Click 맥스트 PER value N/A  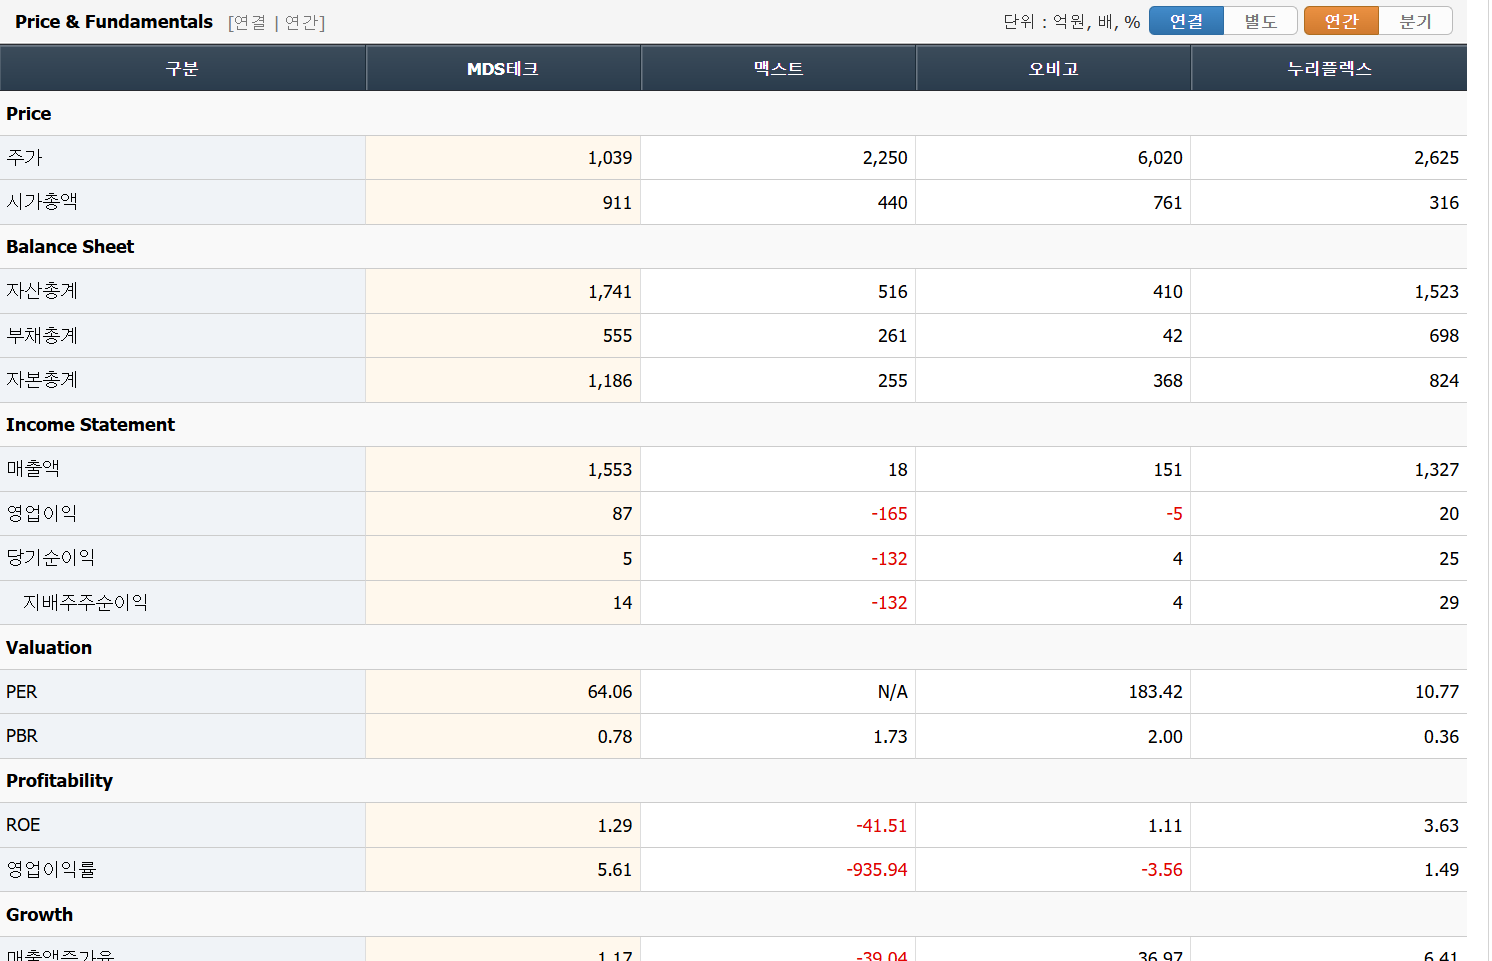892,692
